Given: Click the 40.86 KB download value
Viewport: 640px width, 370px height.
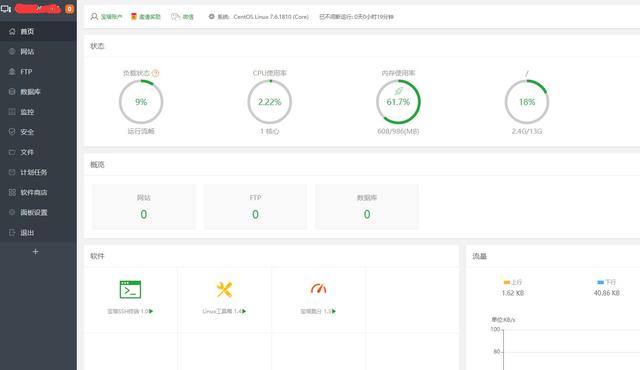Looking at the screenshot, I should [607, 293].
